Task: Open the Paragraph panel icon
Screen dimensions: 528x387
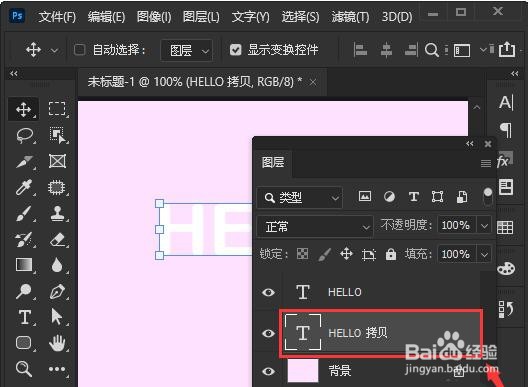Action: (x=506, y=130)
